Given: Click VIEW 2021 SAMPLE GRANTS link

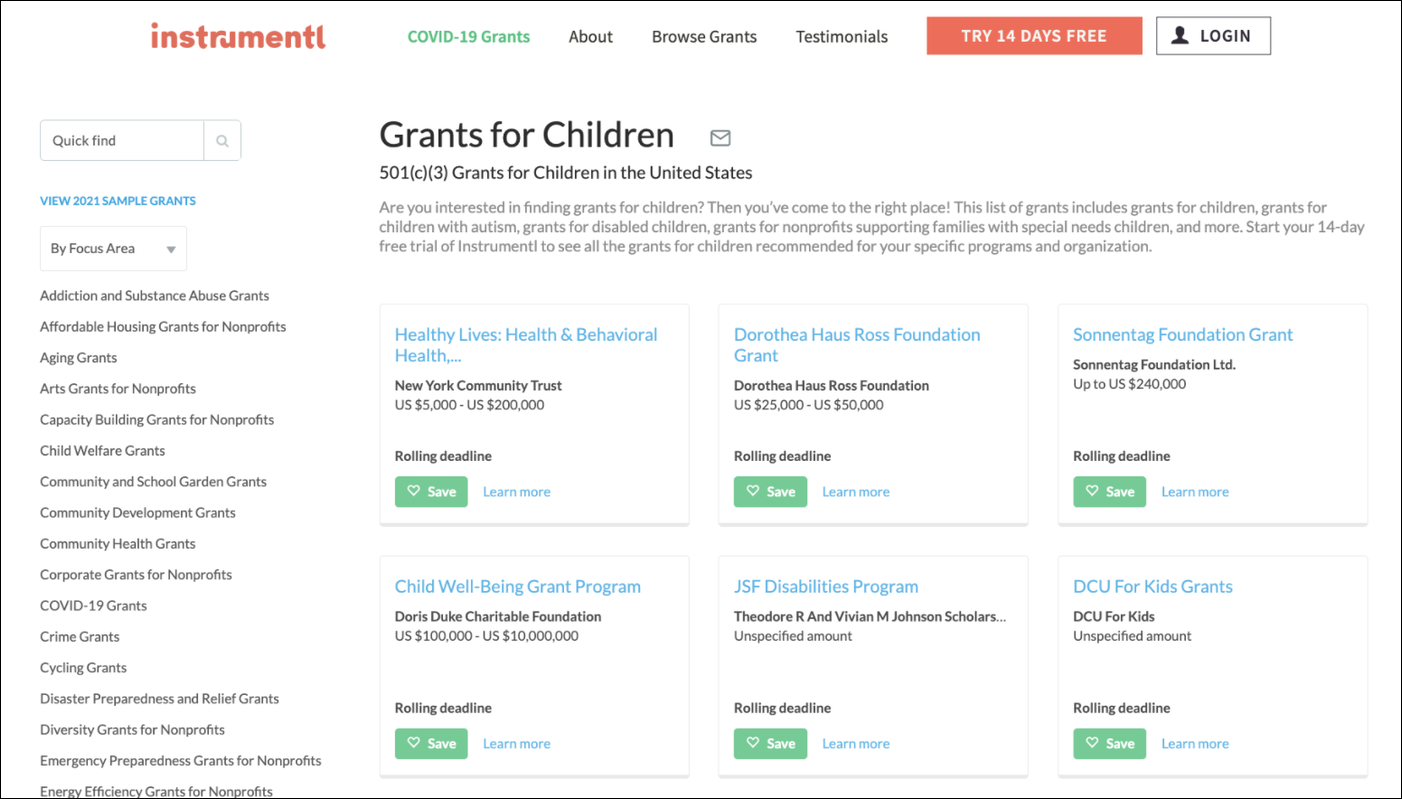Looking at the screenshot, I should point(117,200).
